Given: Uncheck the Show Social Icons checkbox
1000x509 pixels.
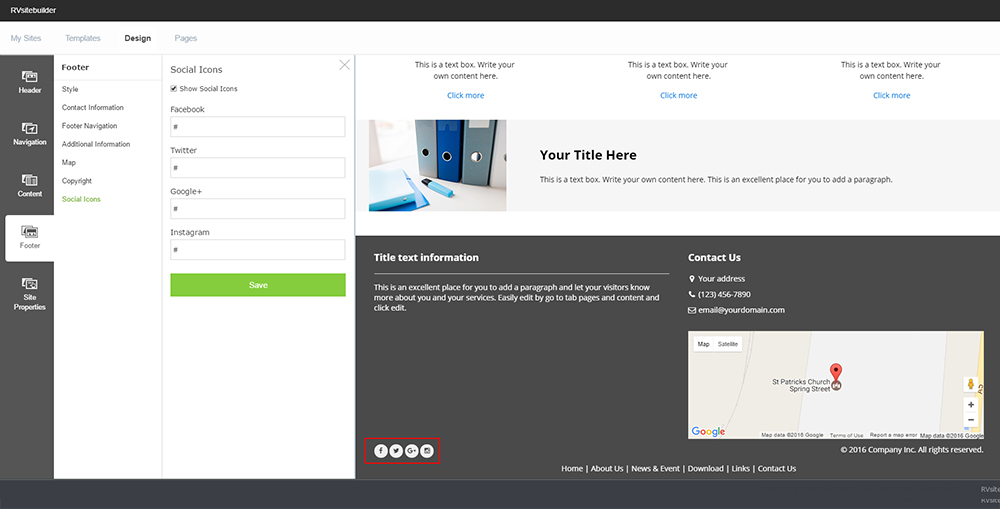Looking at the screenshot, I should tap(174, 89).
